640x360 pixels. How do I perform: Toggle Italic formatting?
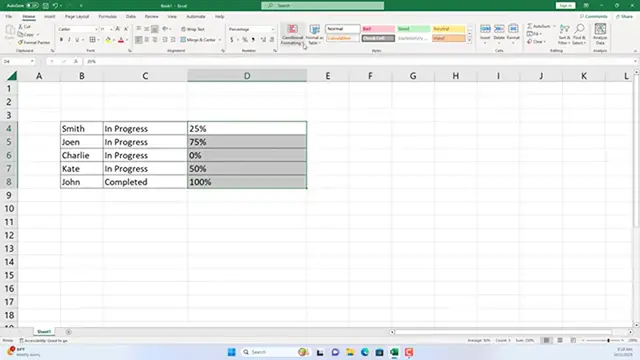(69, 40)
